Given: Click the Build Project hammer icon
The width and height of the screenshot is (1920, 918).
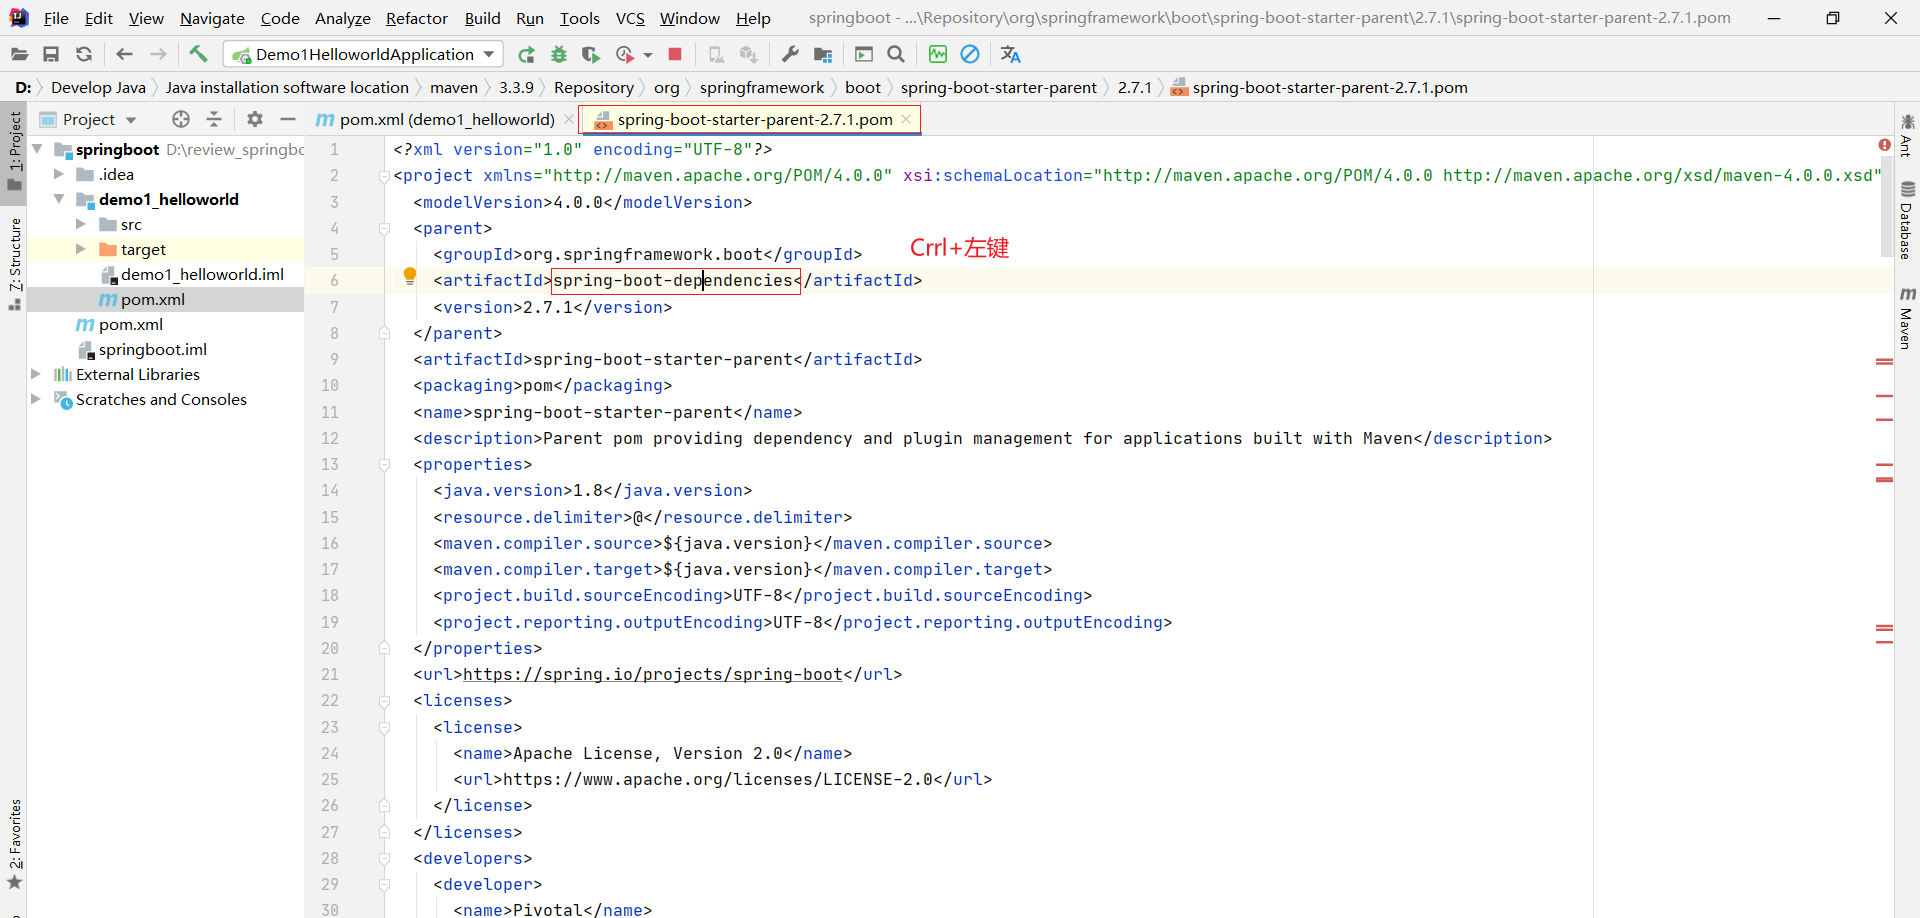Looking at the screenshot, I should coord(198,54).
